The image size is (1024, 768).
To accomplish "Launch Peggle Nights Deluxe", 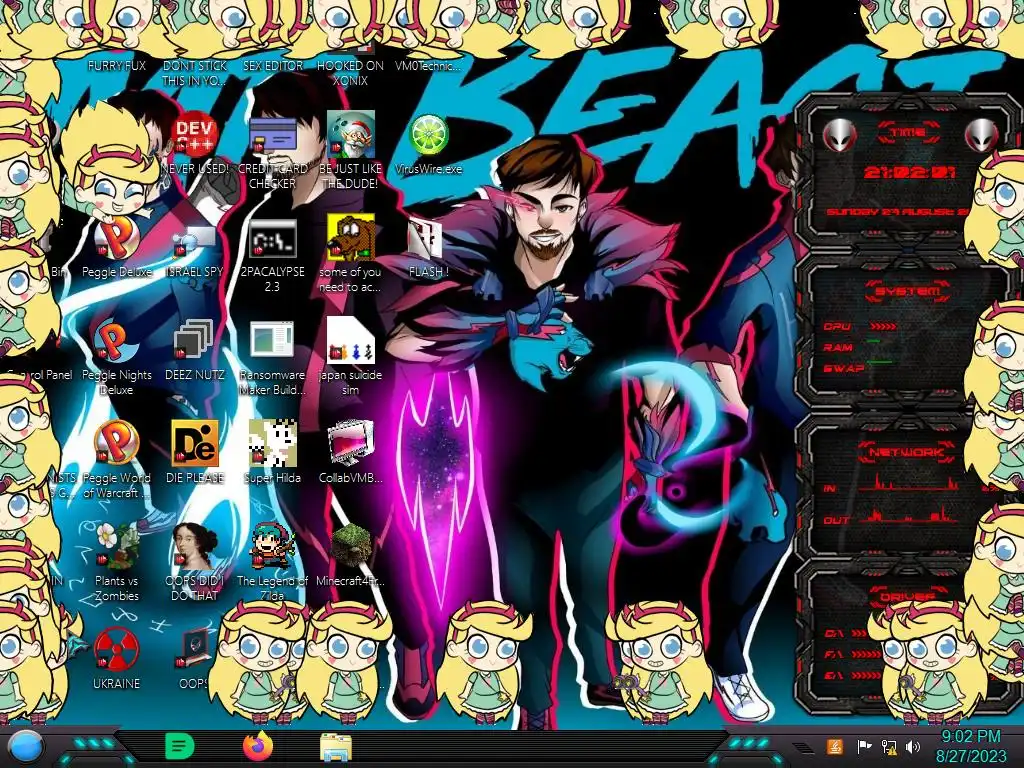I will point(117,341).
